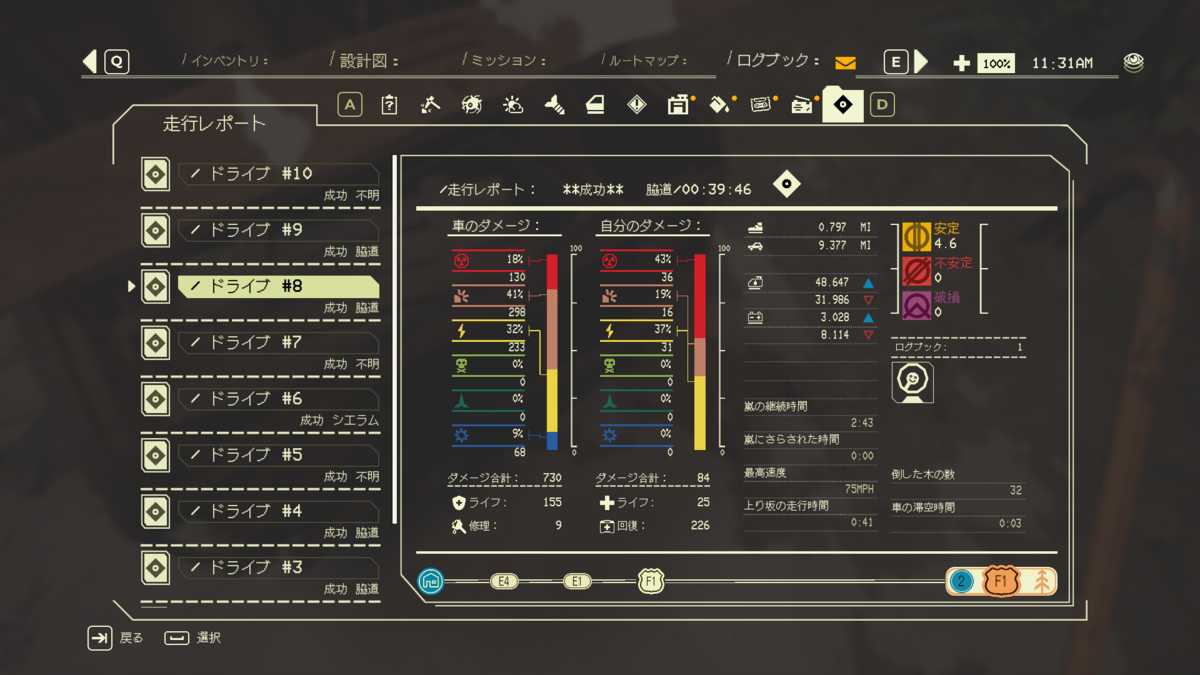Select ドライブ #7 report

[x=279, y=342]
